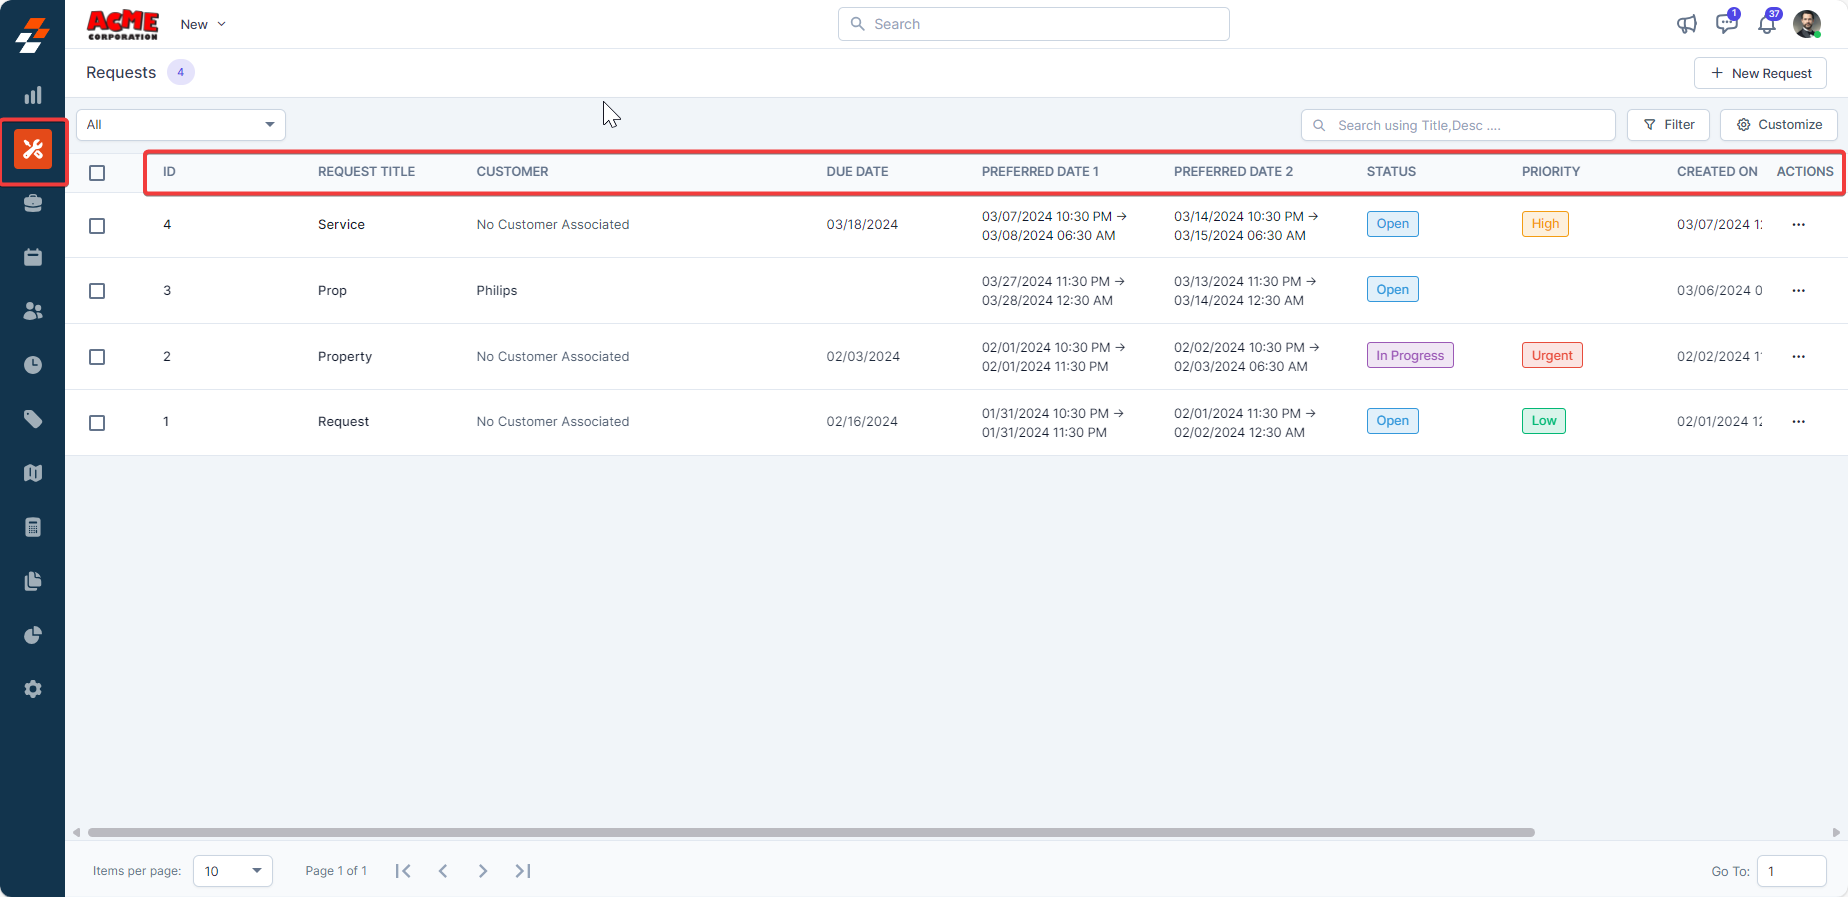This screenshot has height=897, width=1848.
Task: Click the notification bell icon
Action: [1766, 24]
